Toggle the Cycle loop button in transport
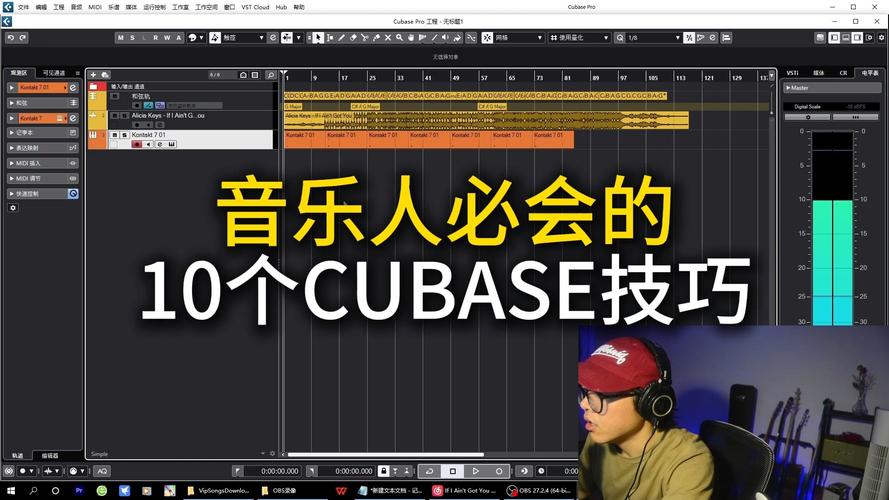The width and height of the screenshot is (889, 500). (429, 471)
